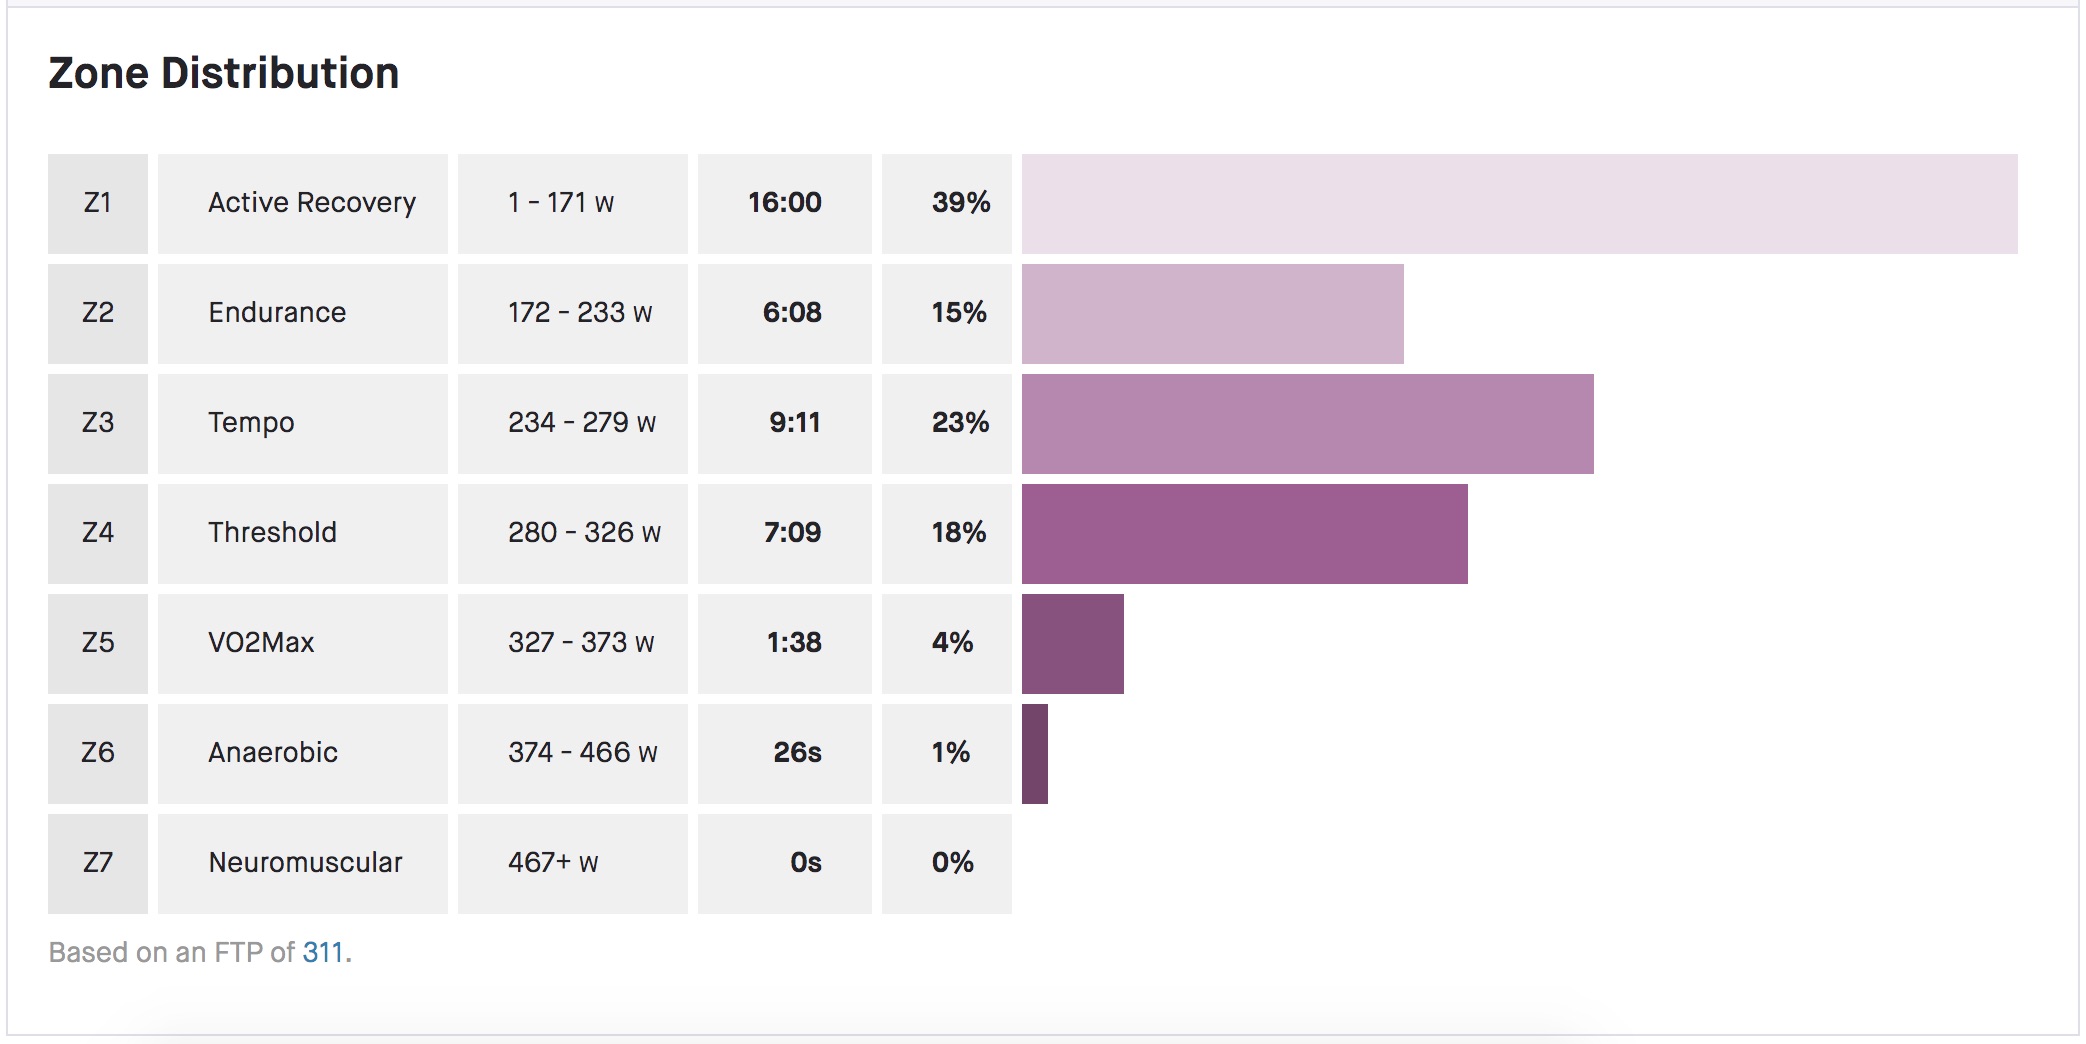Click the 26s time value for Anaerobic
Screen dimensions: 2086x1044
coord(794,752)
